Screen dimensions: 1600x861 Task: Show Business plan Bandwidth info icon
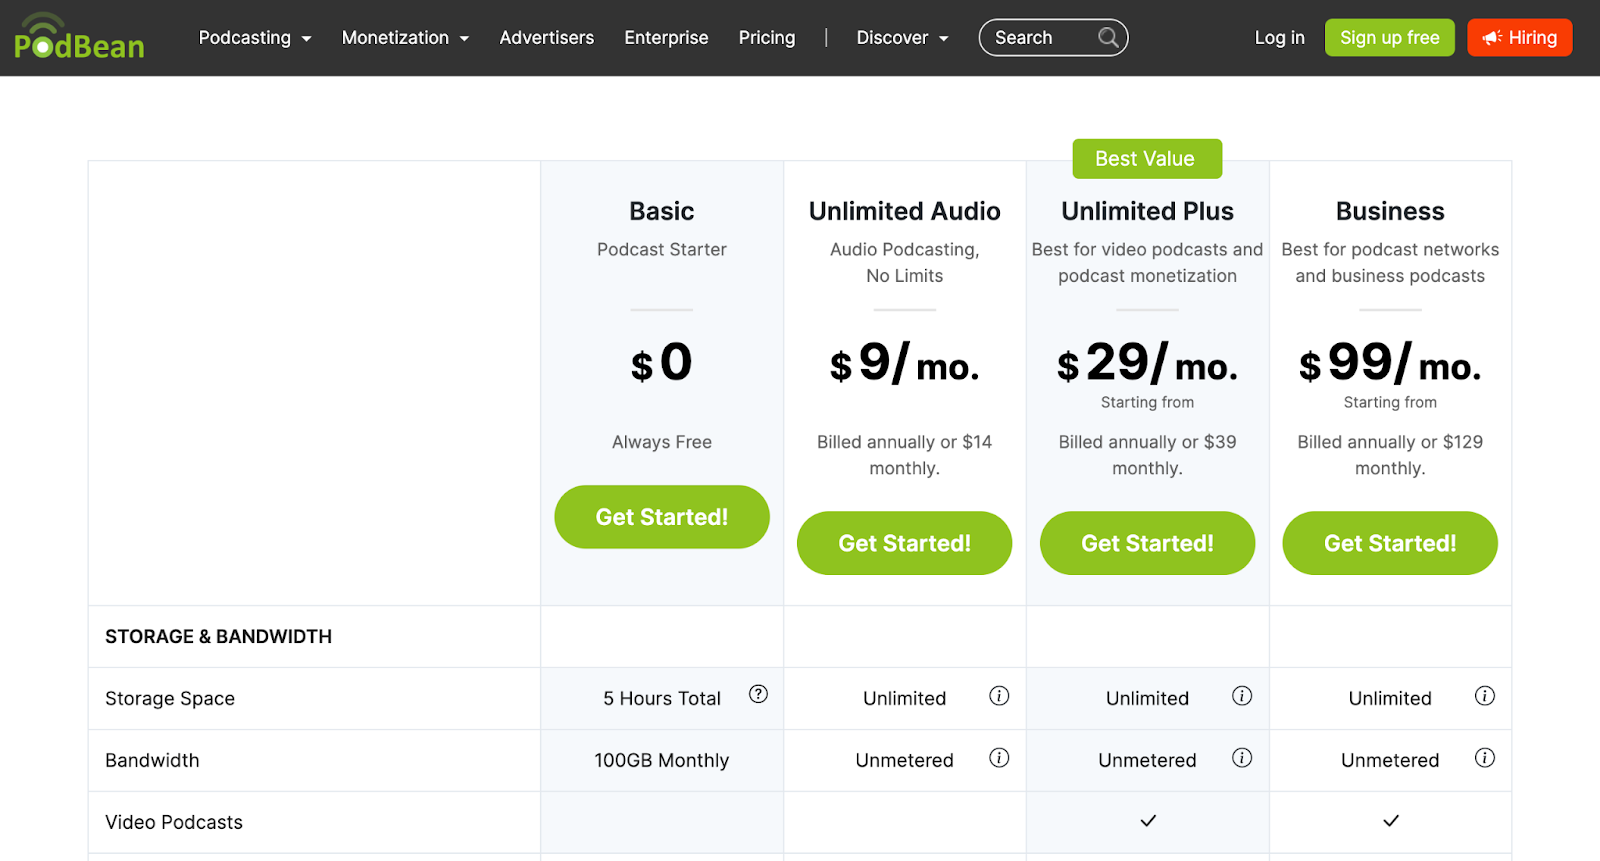1485,758
